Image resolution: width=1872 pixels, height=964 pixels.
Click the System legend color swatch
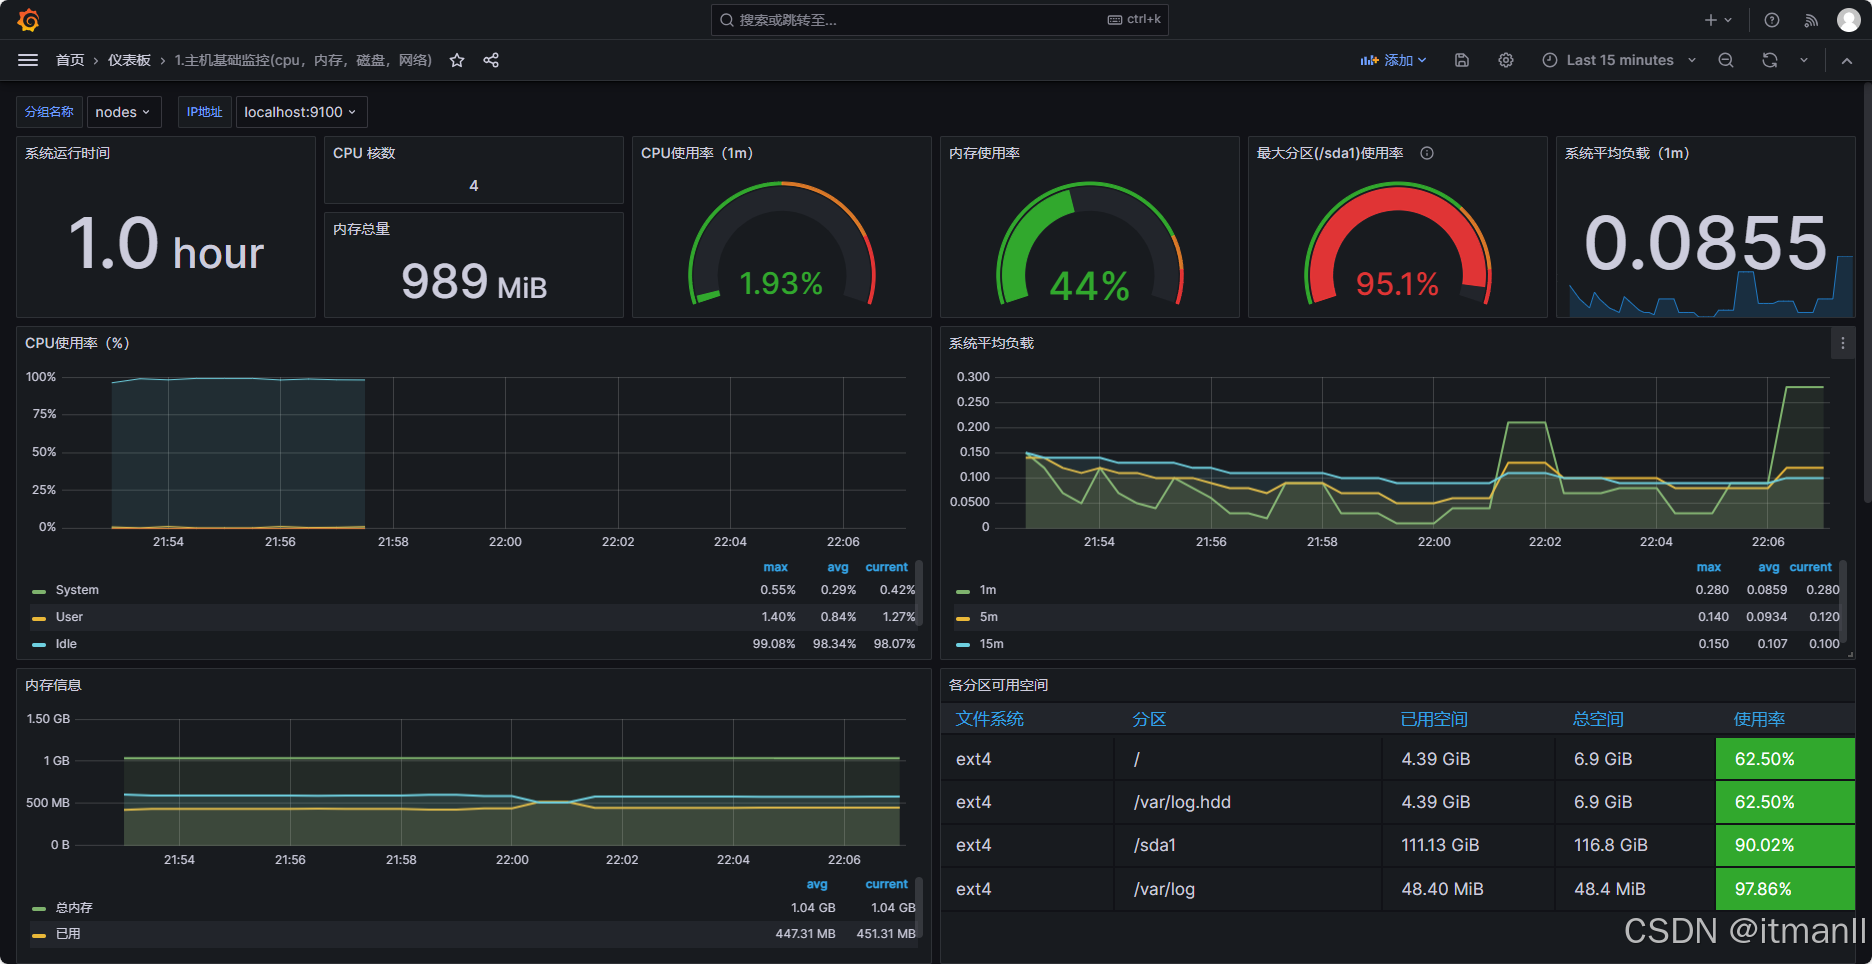[39, 591]
